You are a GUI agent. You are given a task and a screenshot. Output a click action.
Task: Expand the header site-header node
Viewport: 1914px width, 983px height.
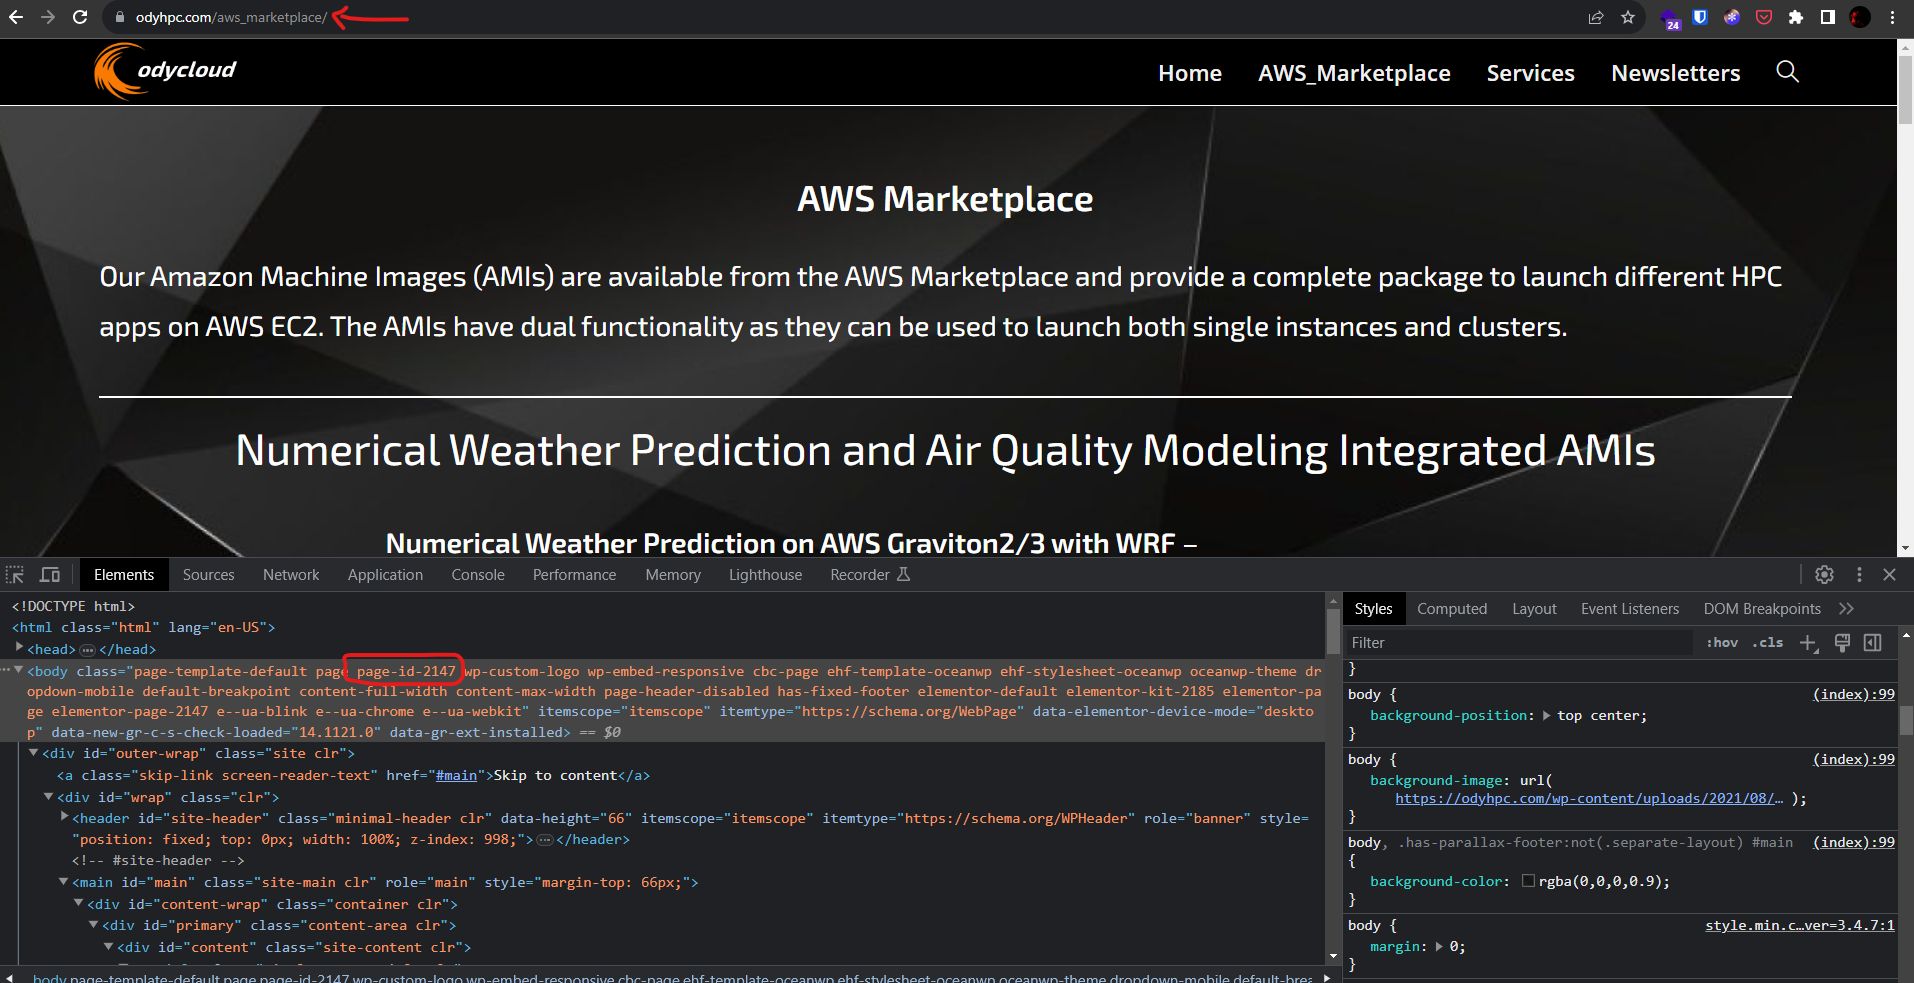click(64, 817)
